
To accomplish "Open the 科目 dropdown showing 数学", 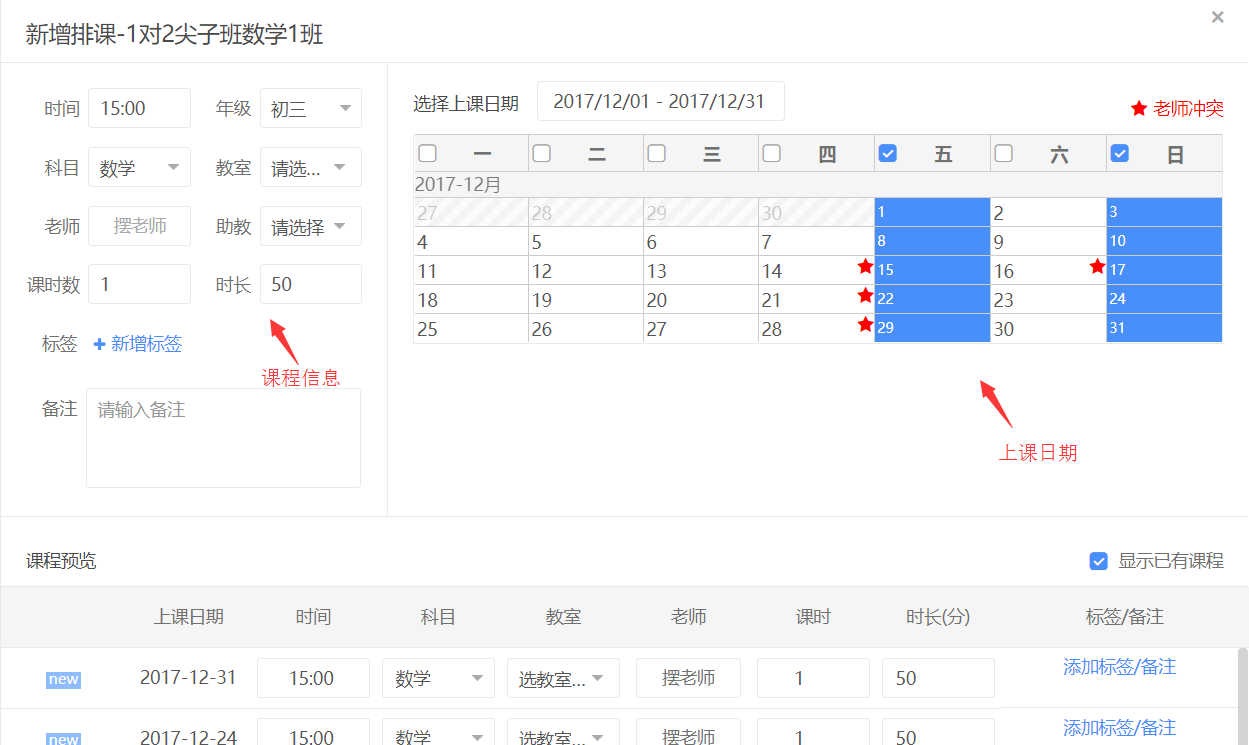I will point(139,167).
